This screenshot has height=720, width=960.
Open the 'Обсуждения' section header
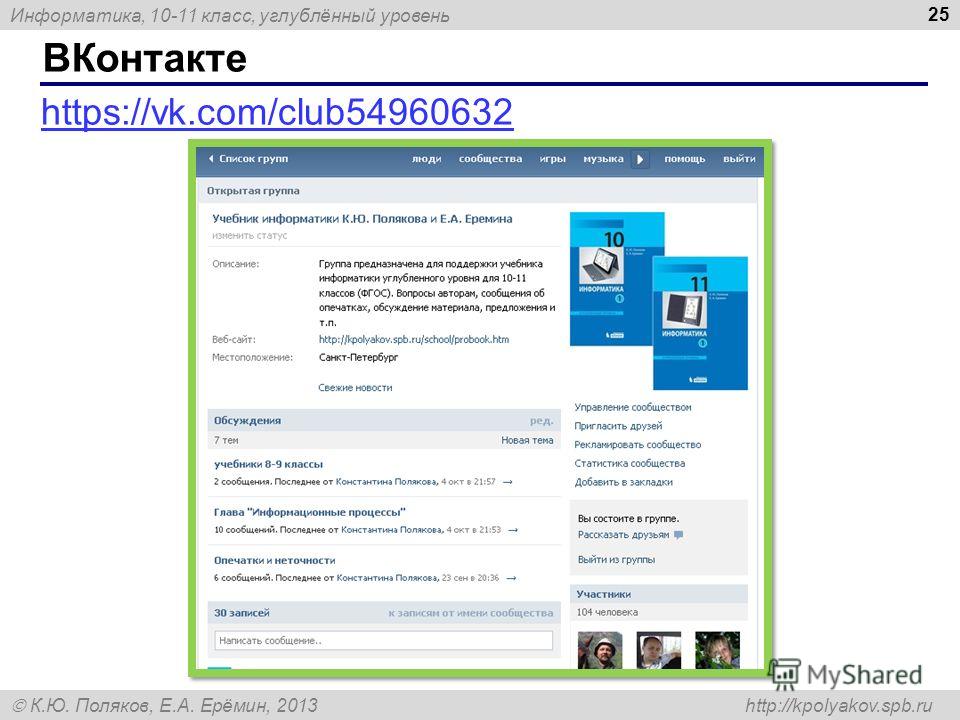coord(247,421)
